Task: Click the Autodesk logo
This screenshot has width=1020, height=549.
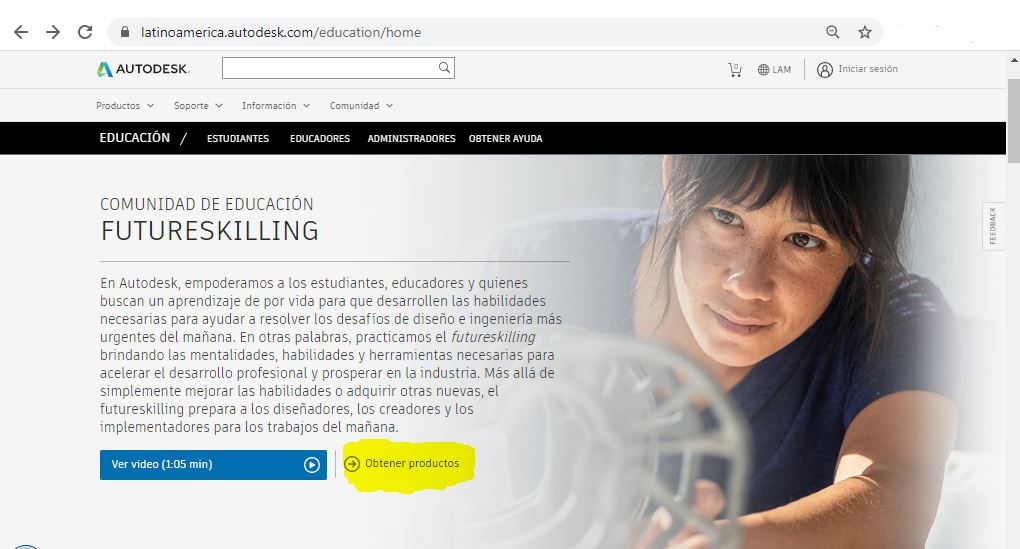Action: point(143,69)
